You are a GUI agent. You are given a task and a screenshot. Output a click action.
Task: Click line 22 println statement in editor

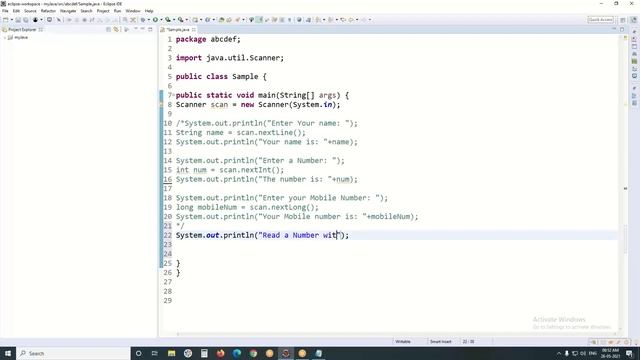(x=262, y=235)
